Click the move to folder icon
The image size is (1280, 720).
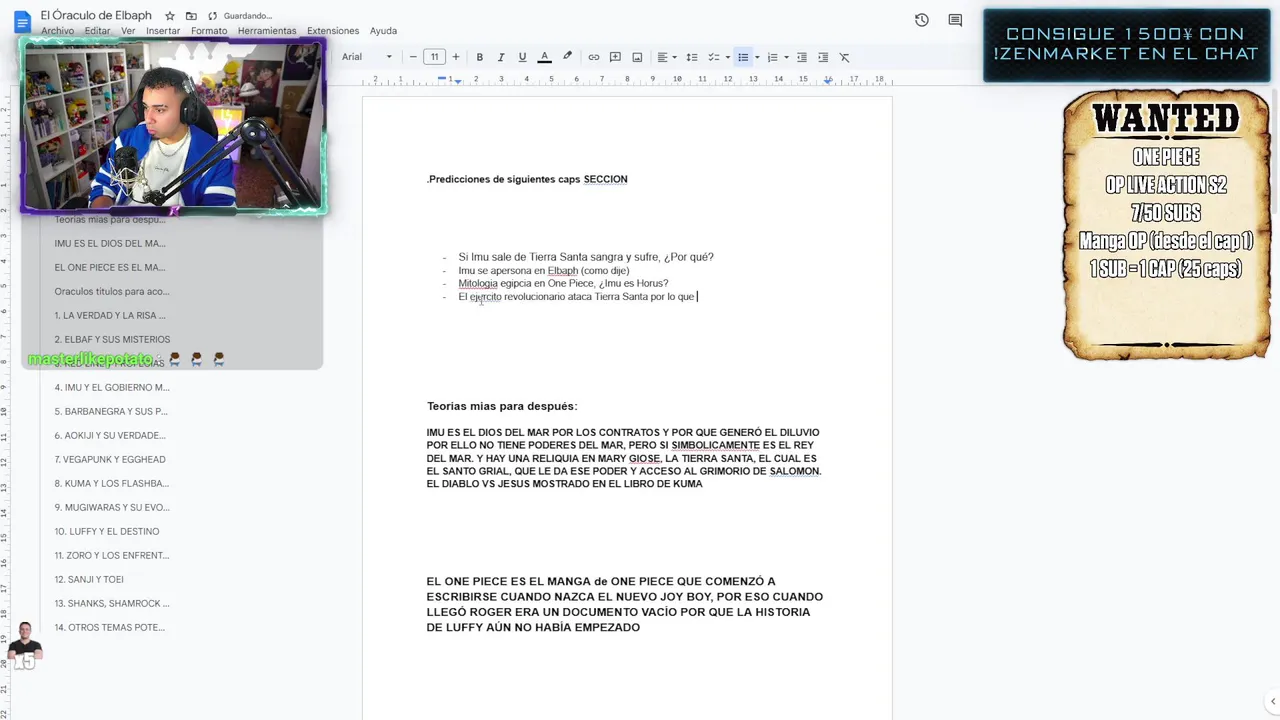tap(191, 16)
